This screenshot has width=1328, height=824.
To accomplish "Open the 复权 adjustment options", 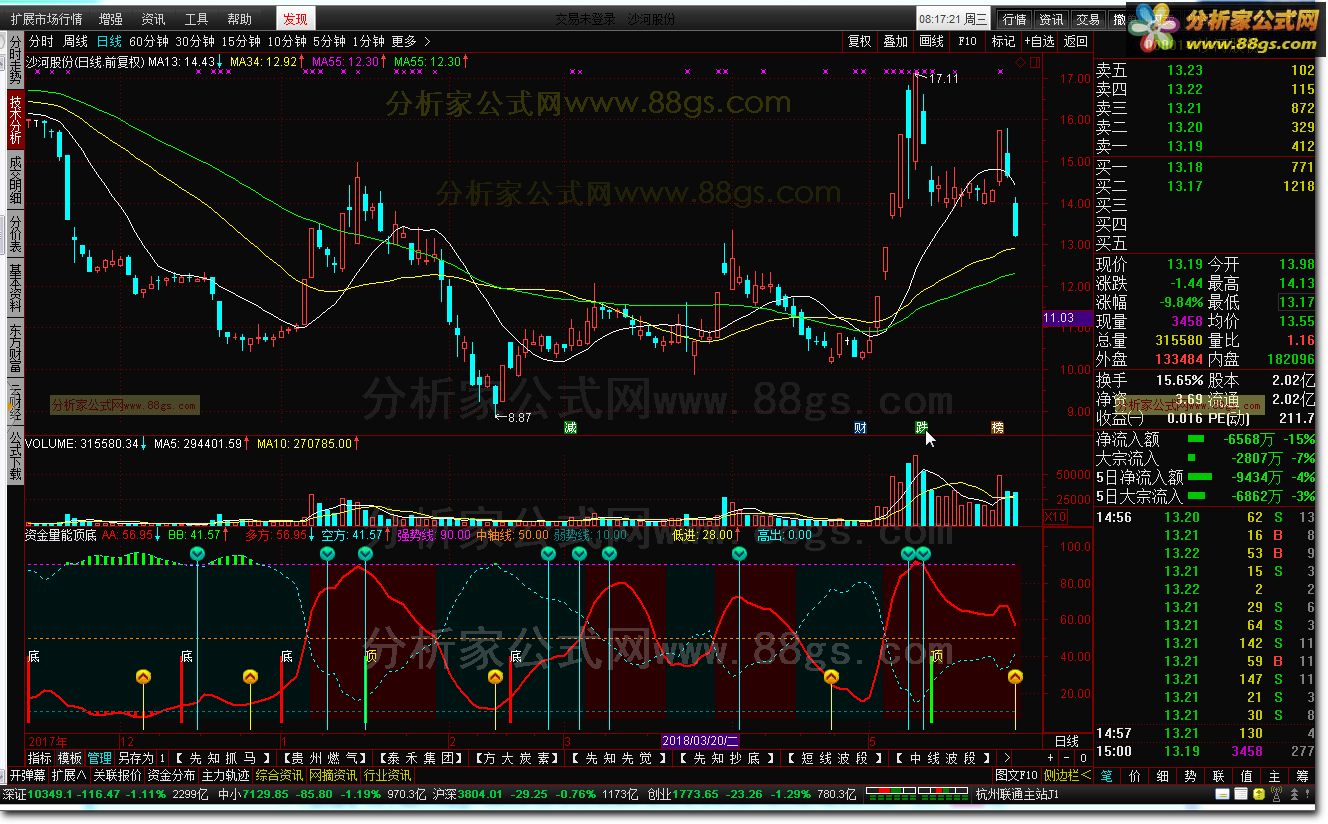I will point(860,41).
